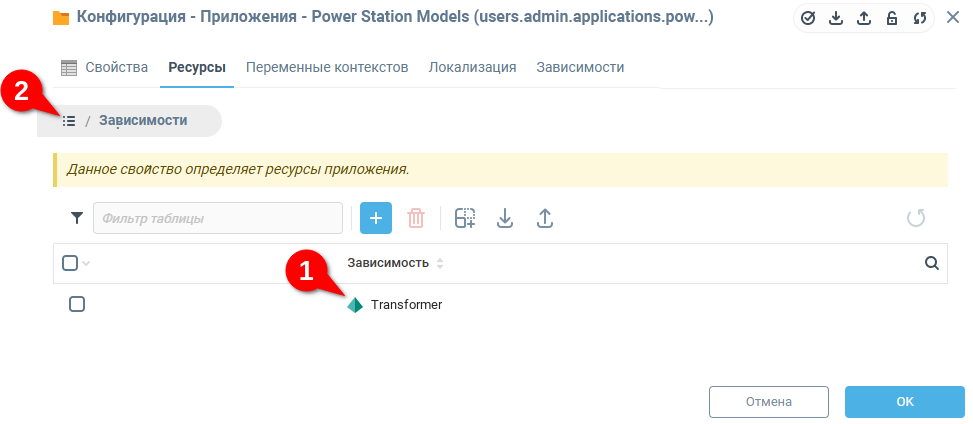Viewport: 973px width, 424px height.
Task: Expand the header checkbox dropdown arrow
Action: tap(86, 263)
